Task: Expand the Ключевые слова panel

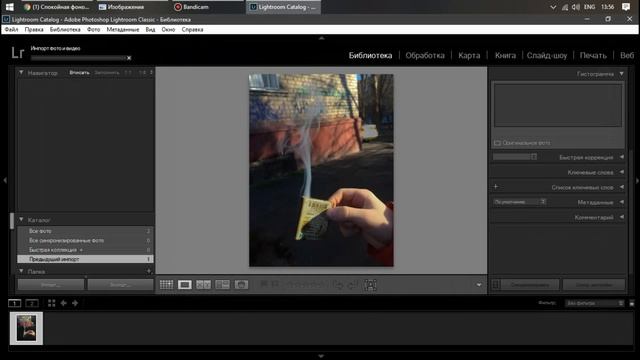Action: point(621,172)
